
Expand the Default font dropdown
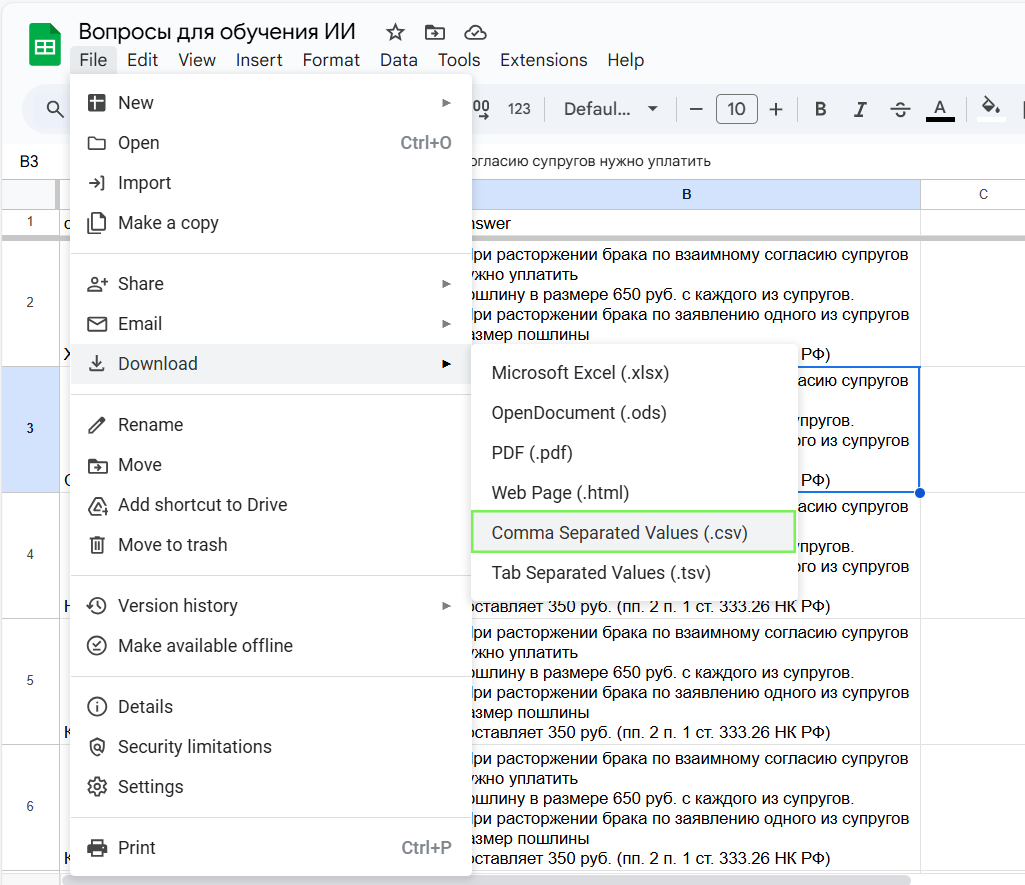(x=611, y=109)
